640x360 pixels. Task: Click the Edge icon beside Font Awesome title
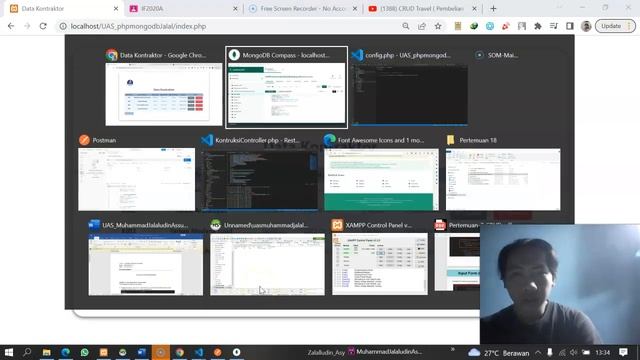pos(330,140)
